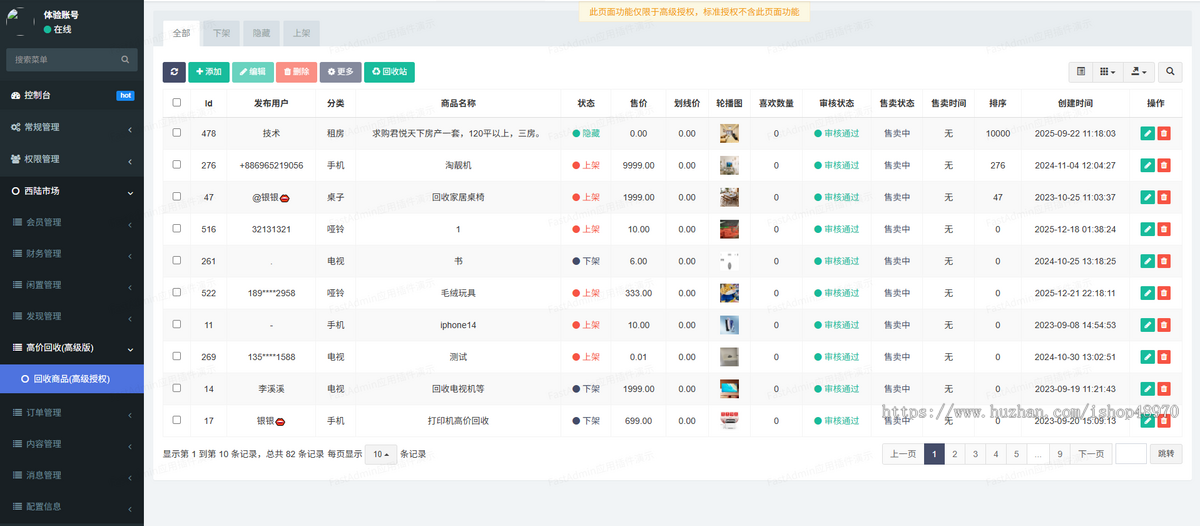This screenshot has width=1200, height=526.
Task: Edit row 47 回收家居桌椅
Action: (x=1147, y=197)
